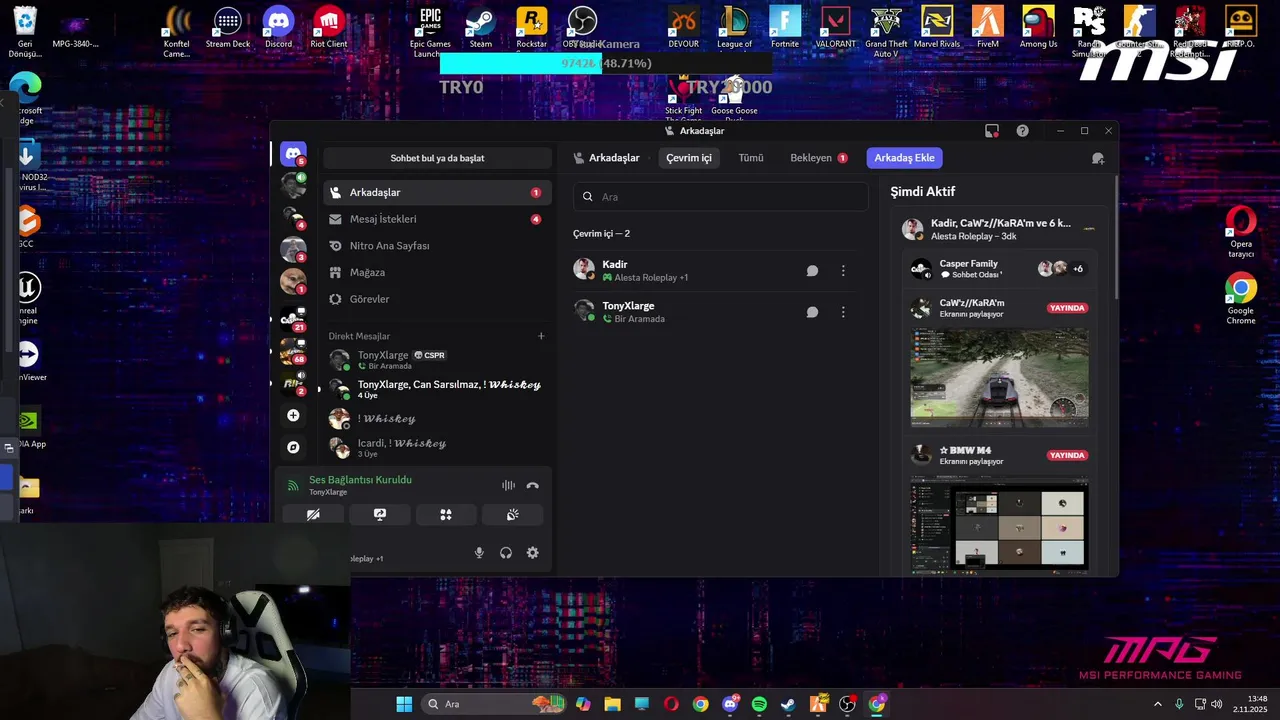
Task: Open more options for TonyXlarge friend
Action: click(x=843, y=312)
